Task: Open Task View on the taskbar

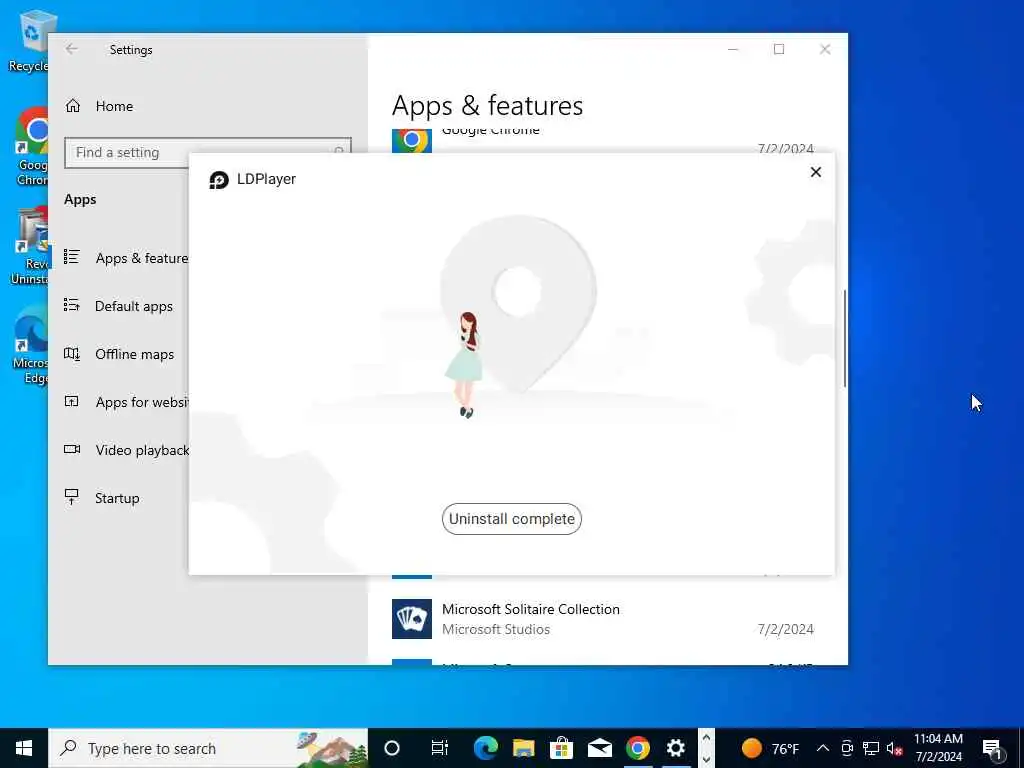Action: 440,748
